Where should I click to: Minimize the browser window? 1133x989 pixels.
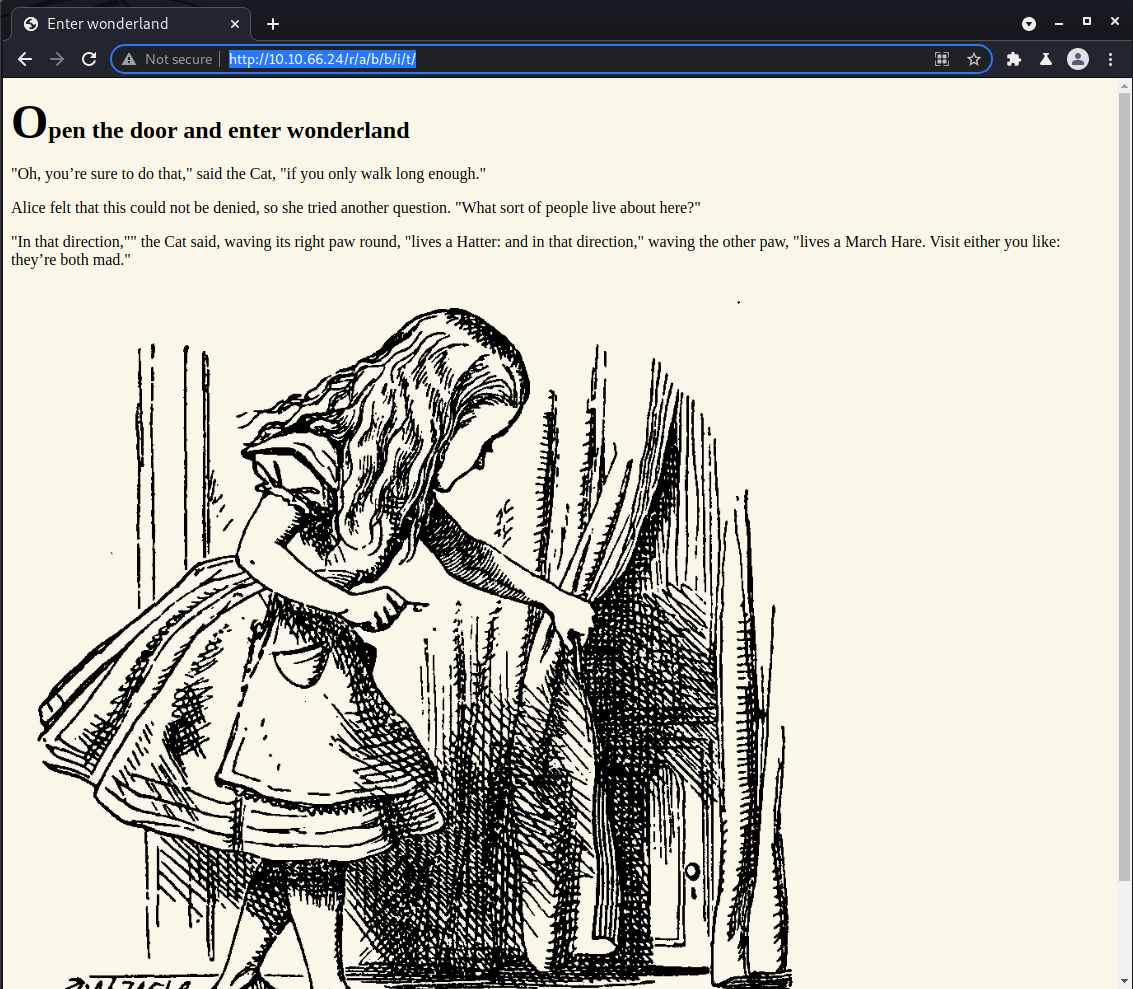point(1059,24)
